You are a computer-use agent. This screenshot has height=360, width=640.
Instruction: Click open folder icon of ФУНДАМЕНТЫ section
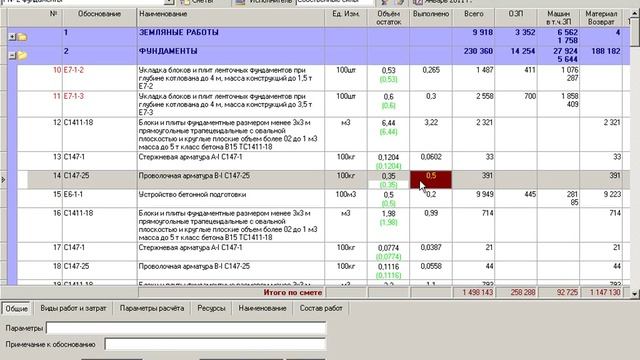(x=22, y=55)
